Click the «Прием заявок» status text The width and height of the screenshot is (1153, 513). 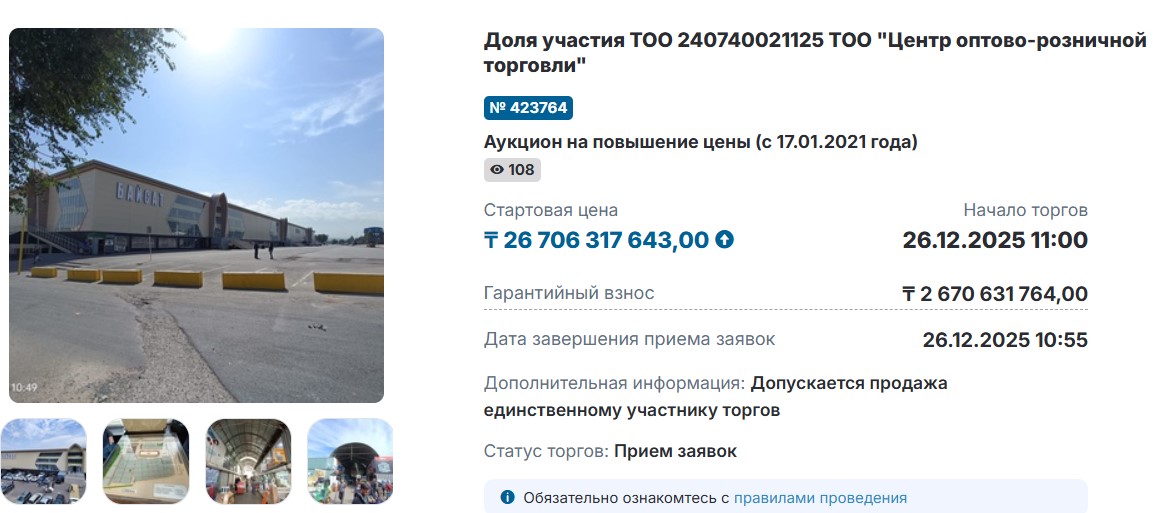pyautogui.click(x=675, y=451)
